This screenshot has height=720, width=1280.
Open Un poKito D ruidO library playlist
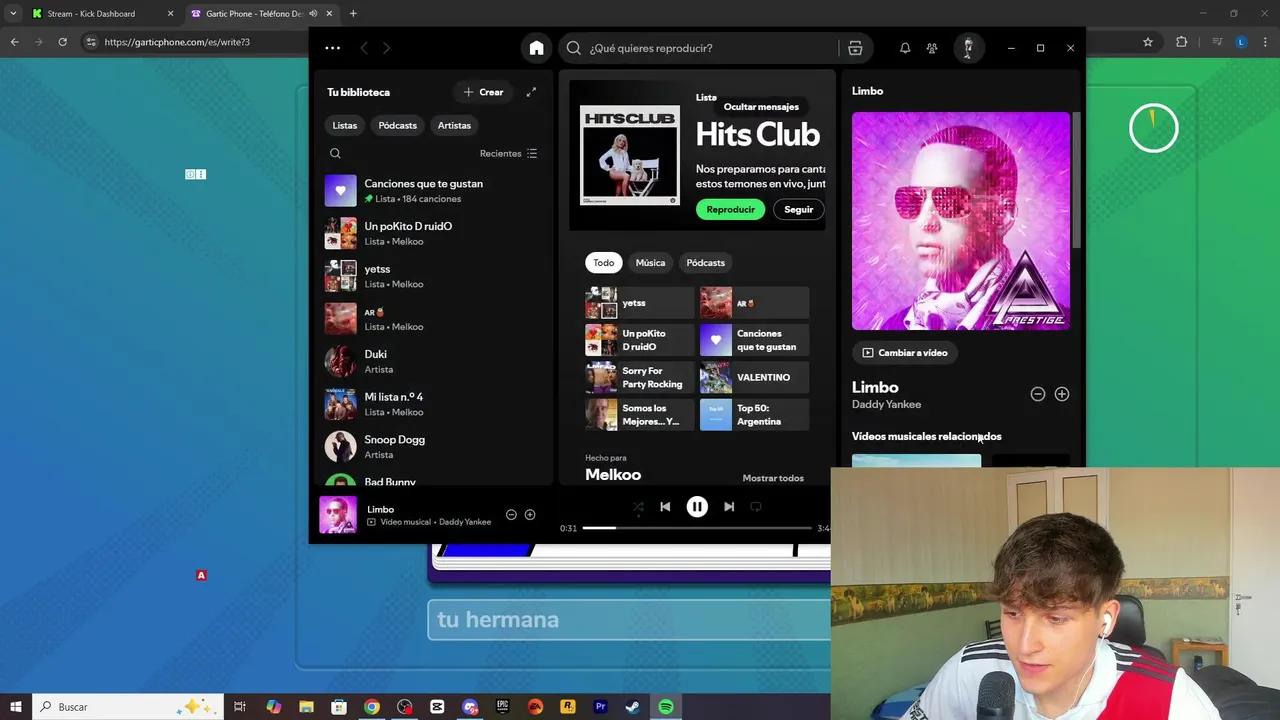pos(433,233)
